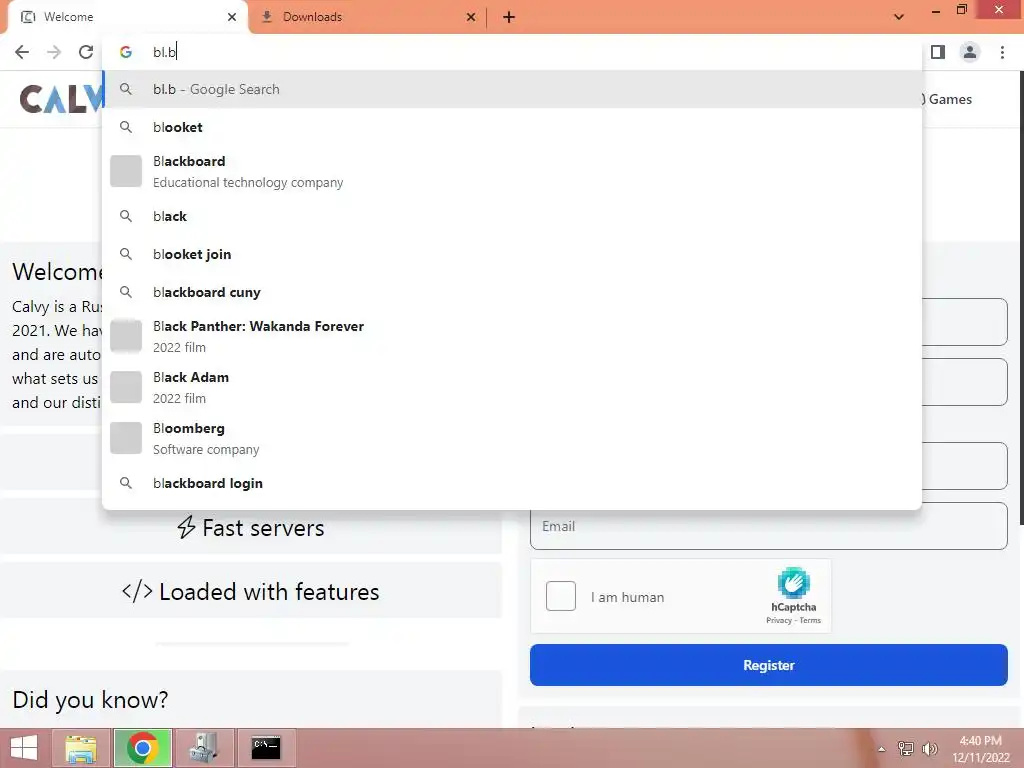Select Black Adam 2022 film suggestion

click(x=512, y=387)
